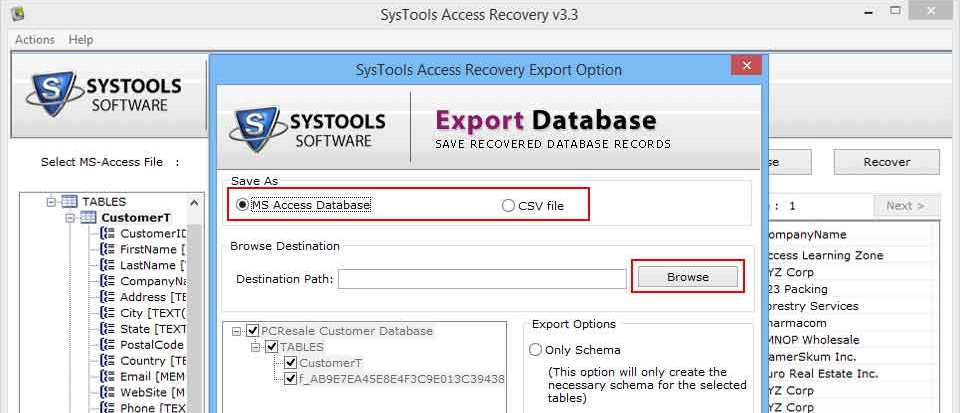Viewport: 960px width, 413px height.
Task: Click the SysTools logo in main window
Action: tap(104, 94)
